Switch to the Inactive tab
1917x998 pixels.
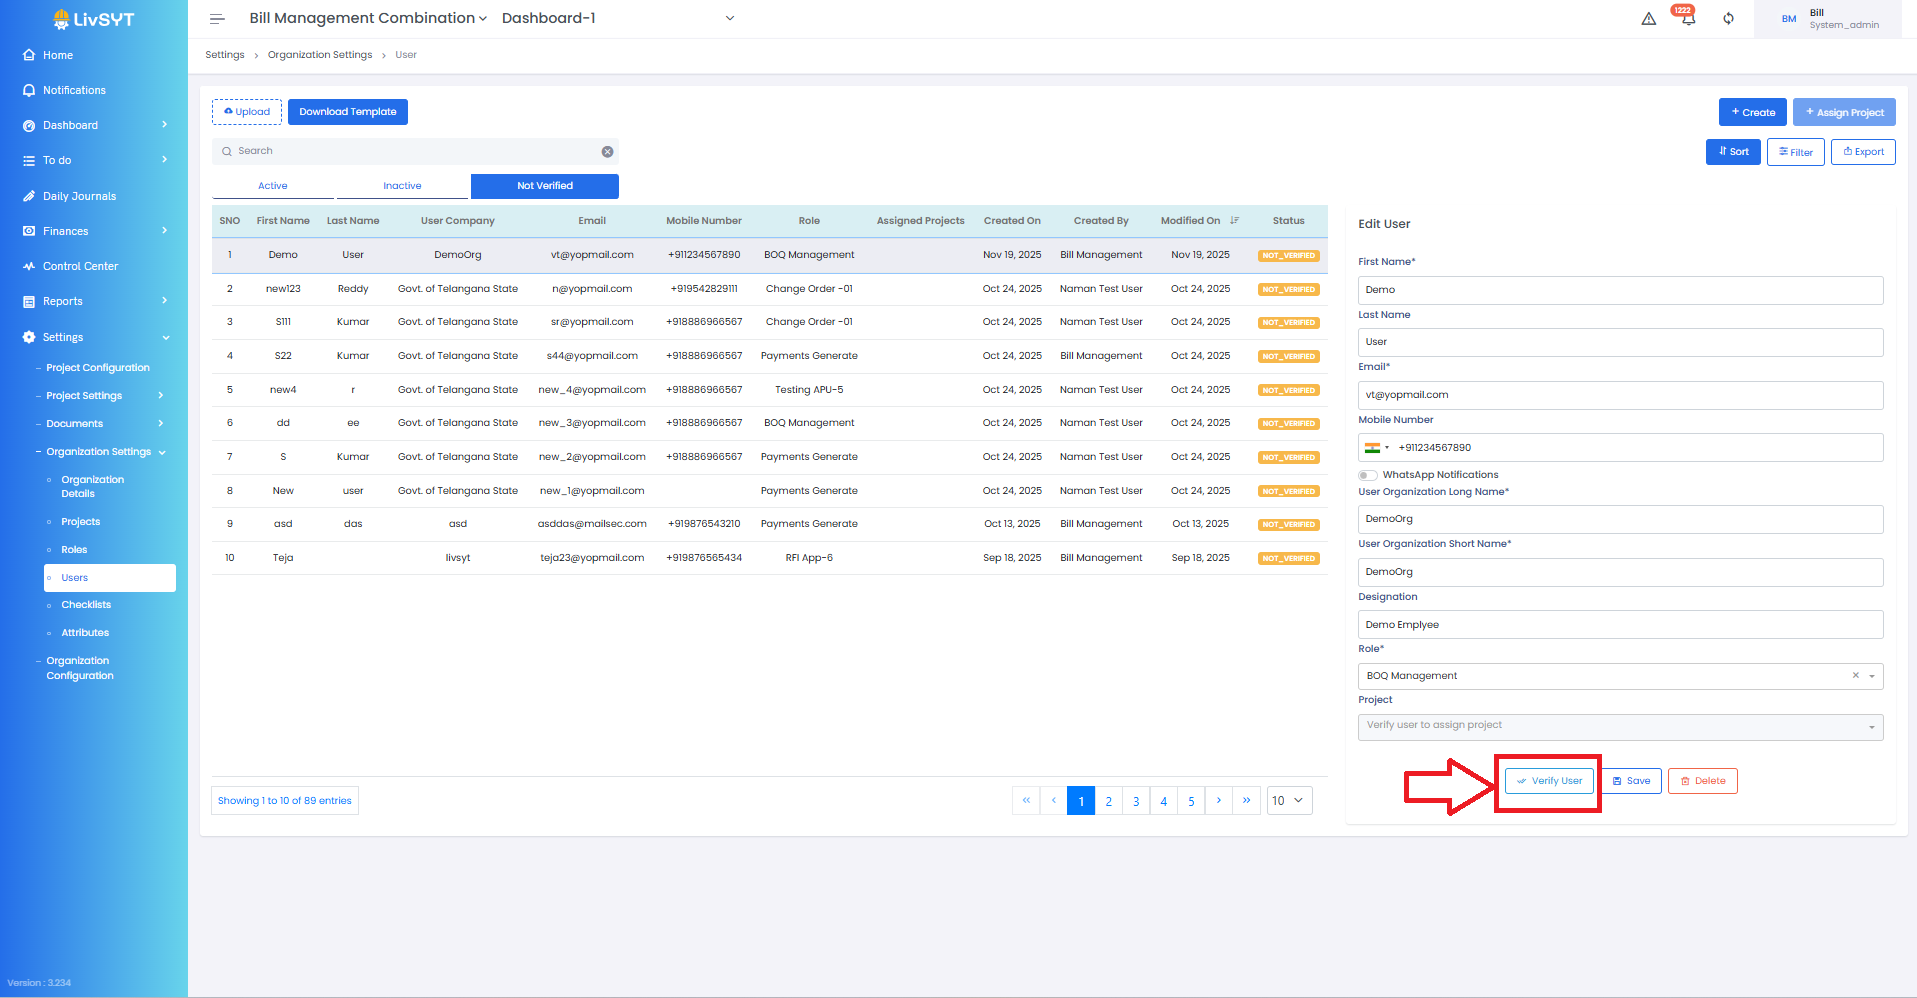point(402,186)
